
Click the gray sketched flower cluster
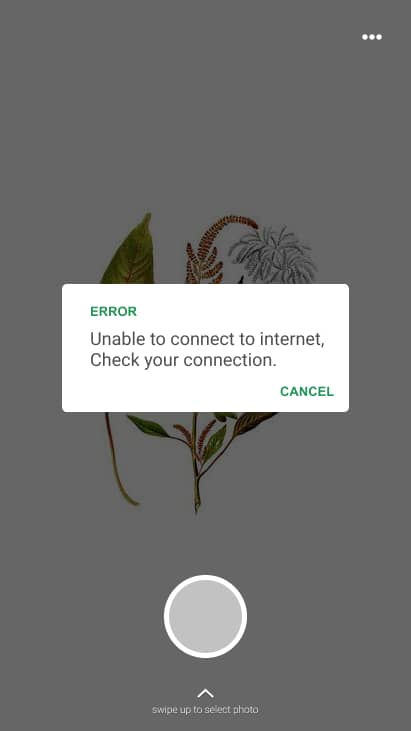(x=273, y=254)
